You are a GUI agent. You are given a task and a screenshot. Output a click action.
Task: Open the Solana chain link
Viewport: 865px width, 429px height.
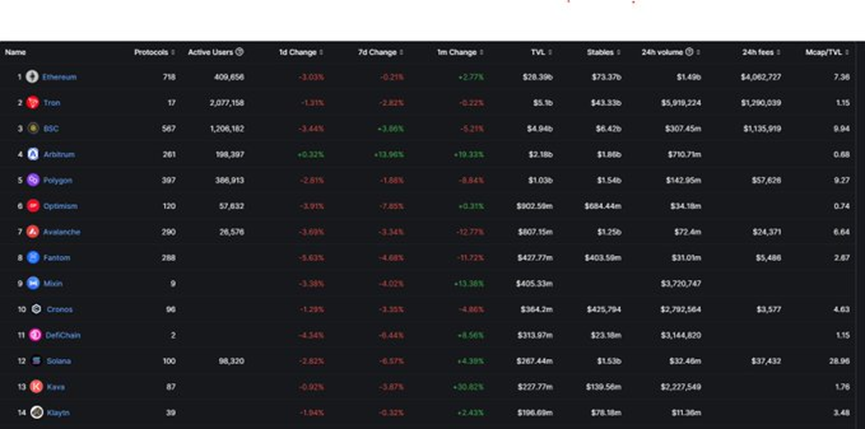coord(58,361)
